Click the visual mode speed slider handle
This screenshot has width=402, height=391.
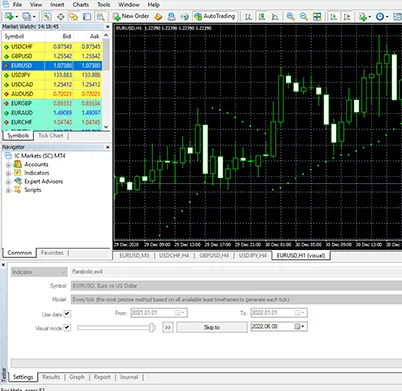point(152,327)
